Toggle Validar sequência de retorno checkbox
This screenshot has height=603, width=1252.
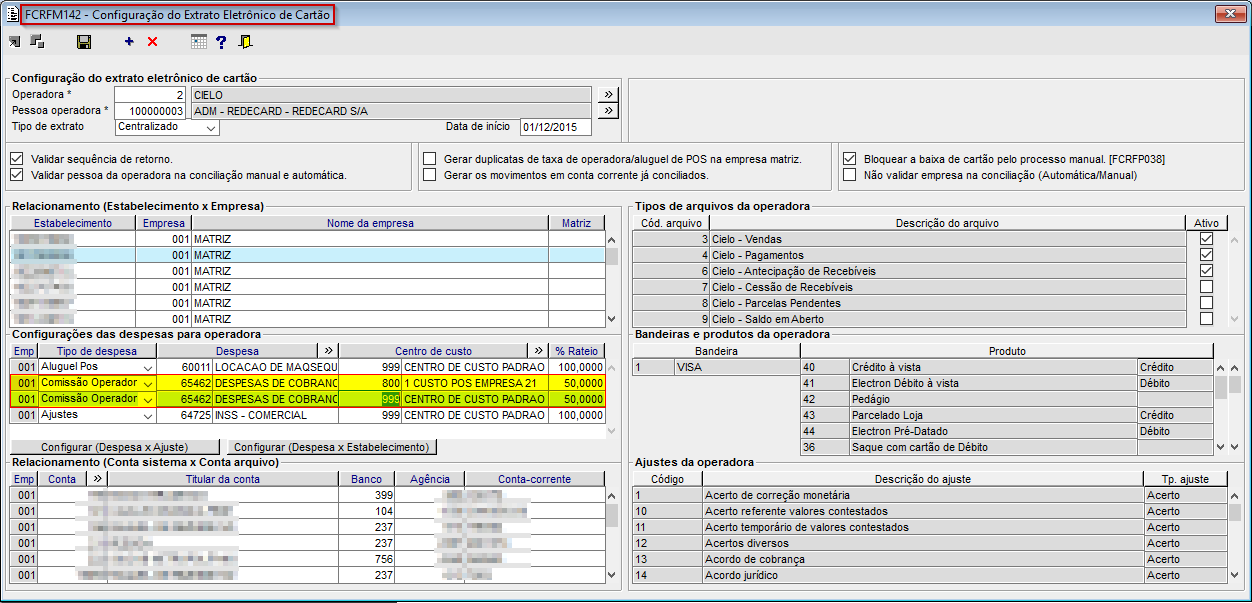[x=16, y=159]
